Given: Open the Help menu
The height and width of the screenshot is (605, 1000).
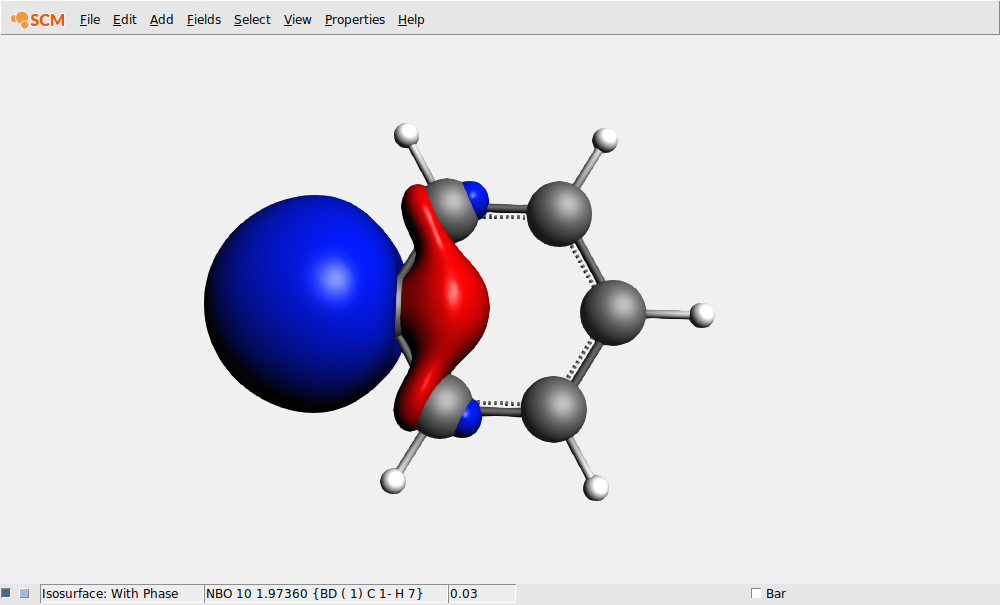Looking at the screenshot, I should pos(410,19).
